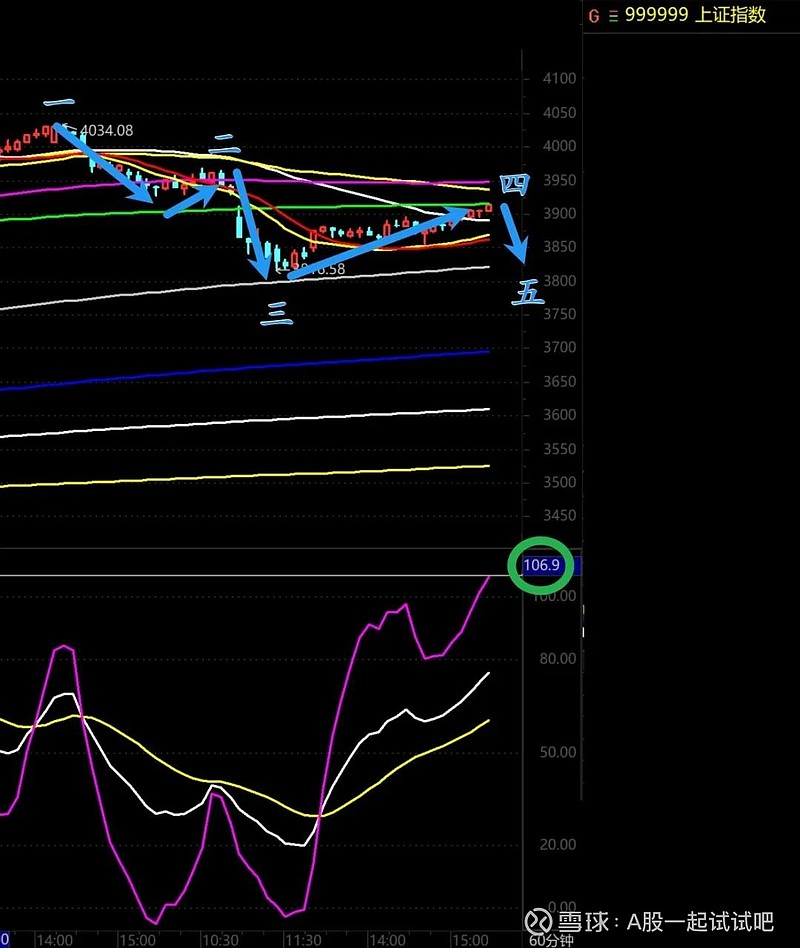Select the 999999 上证指数 title
Screen dimensions: 800x948
(695, 15)
